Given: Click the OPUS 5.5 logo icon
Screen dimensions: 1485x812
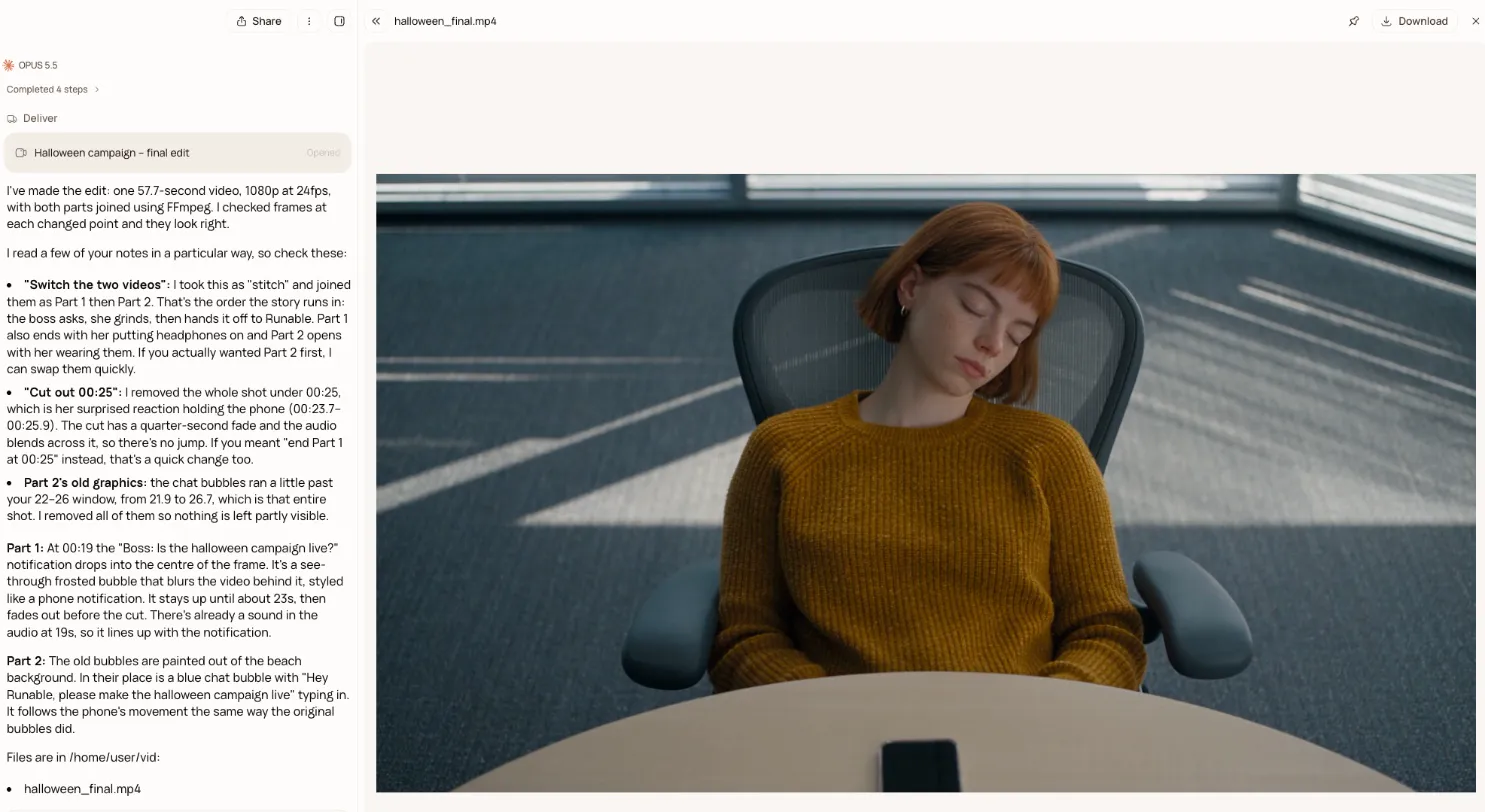Looking at the screenshot, I should [9, 65].
